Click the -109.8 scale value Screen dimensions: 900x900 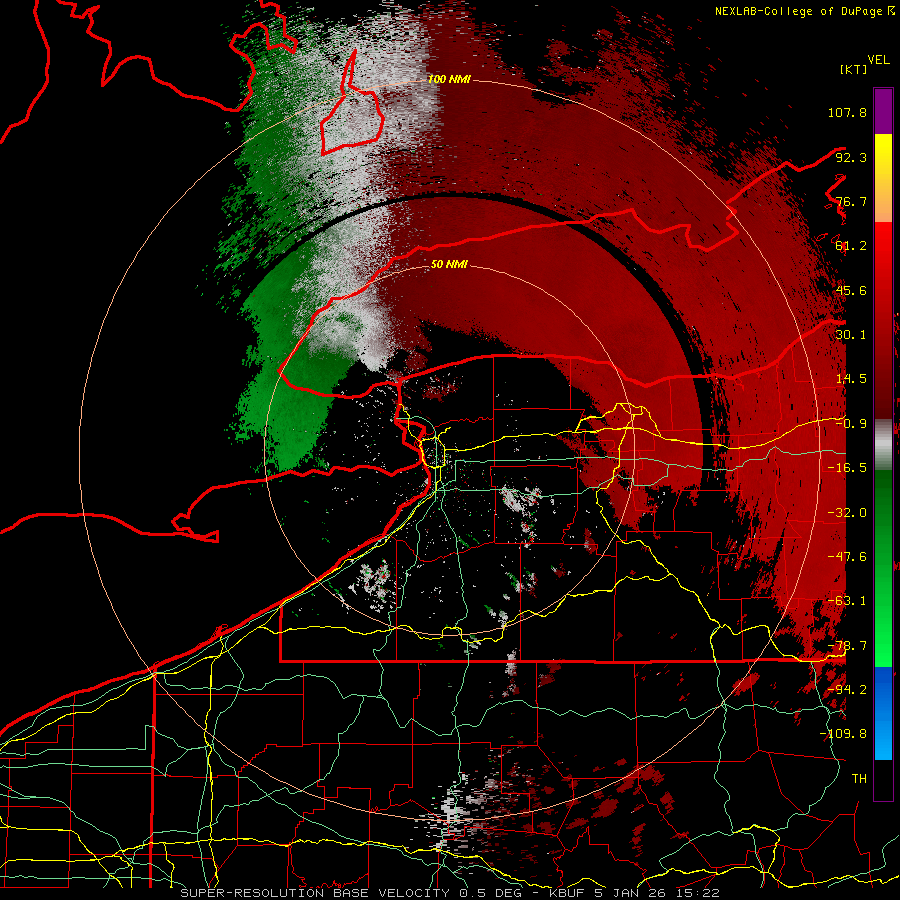click(844, 734)
